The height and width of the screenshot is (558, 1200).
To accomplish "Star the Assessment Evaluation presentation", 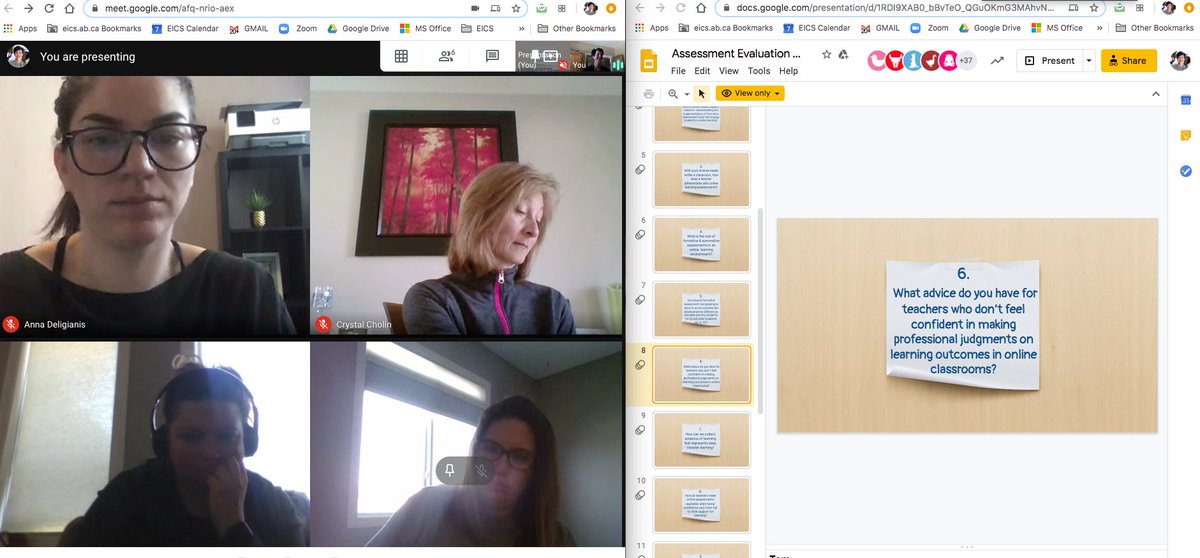I will 826,54.
